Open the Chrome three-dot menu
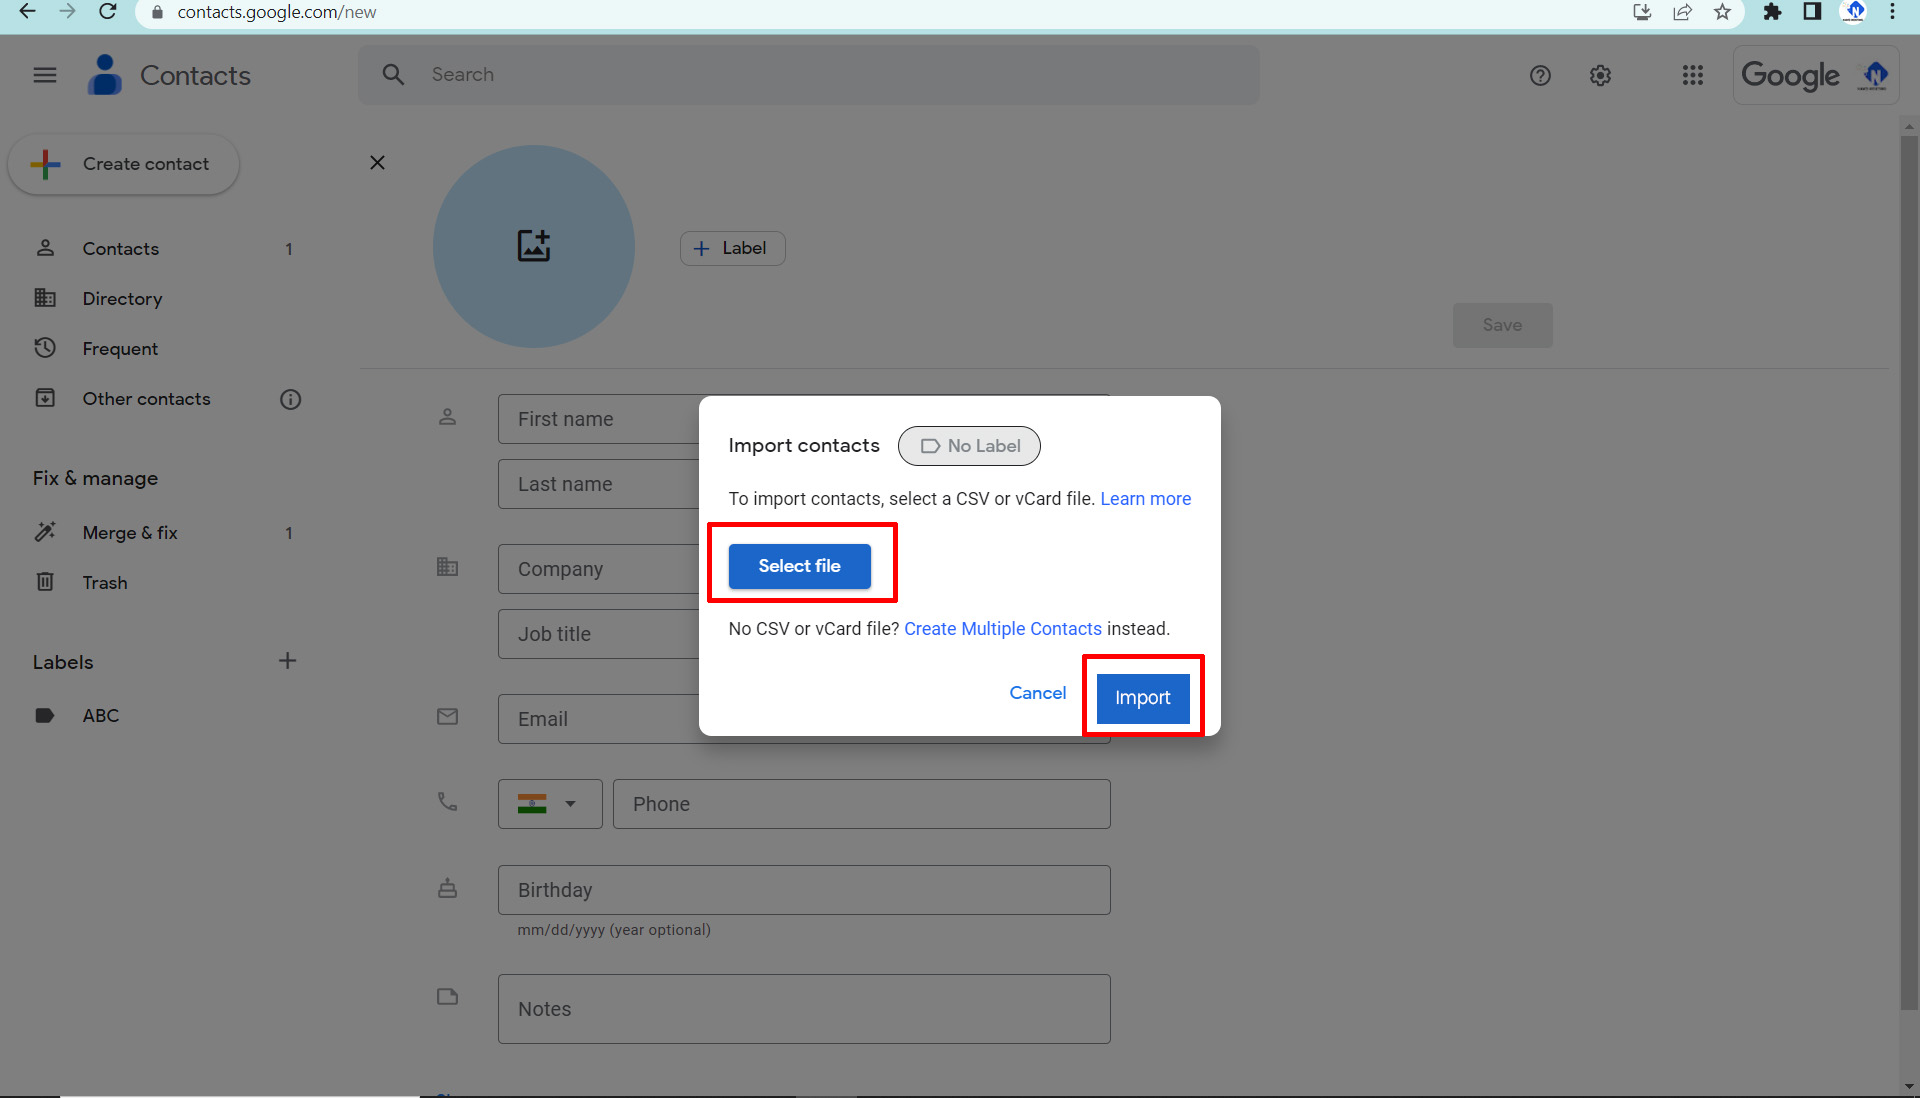The width and height of the screenshot is (1920, 1098). (1892, 12)
